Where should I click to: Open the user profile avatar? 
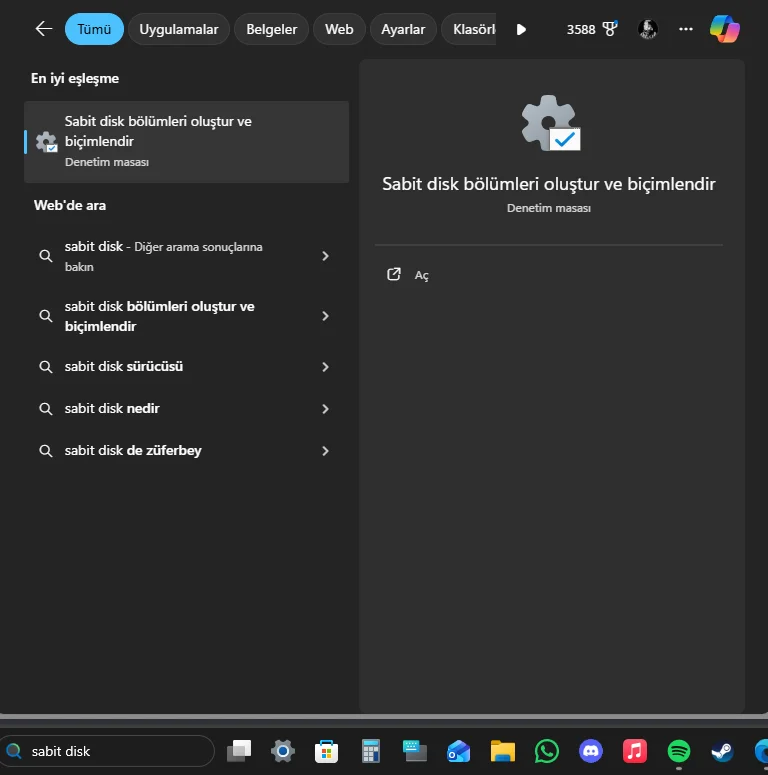pos(647,29)
